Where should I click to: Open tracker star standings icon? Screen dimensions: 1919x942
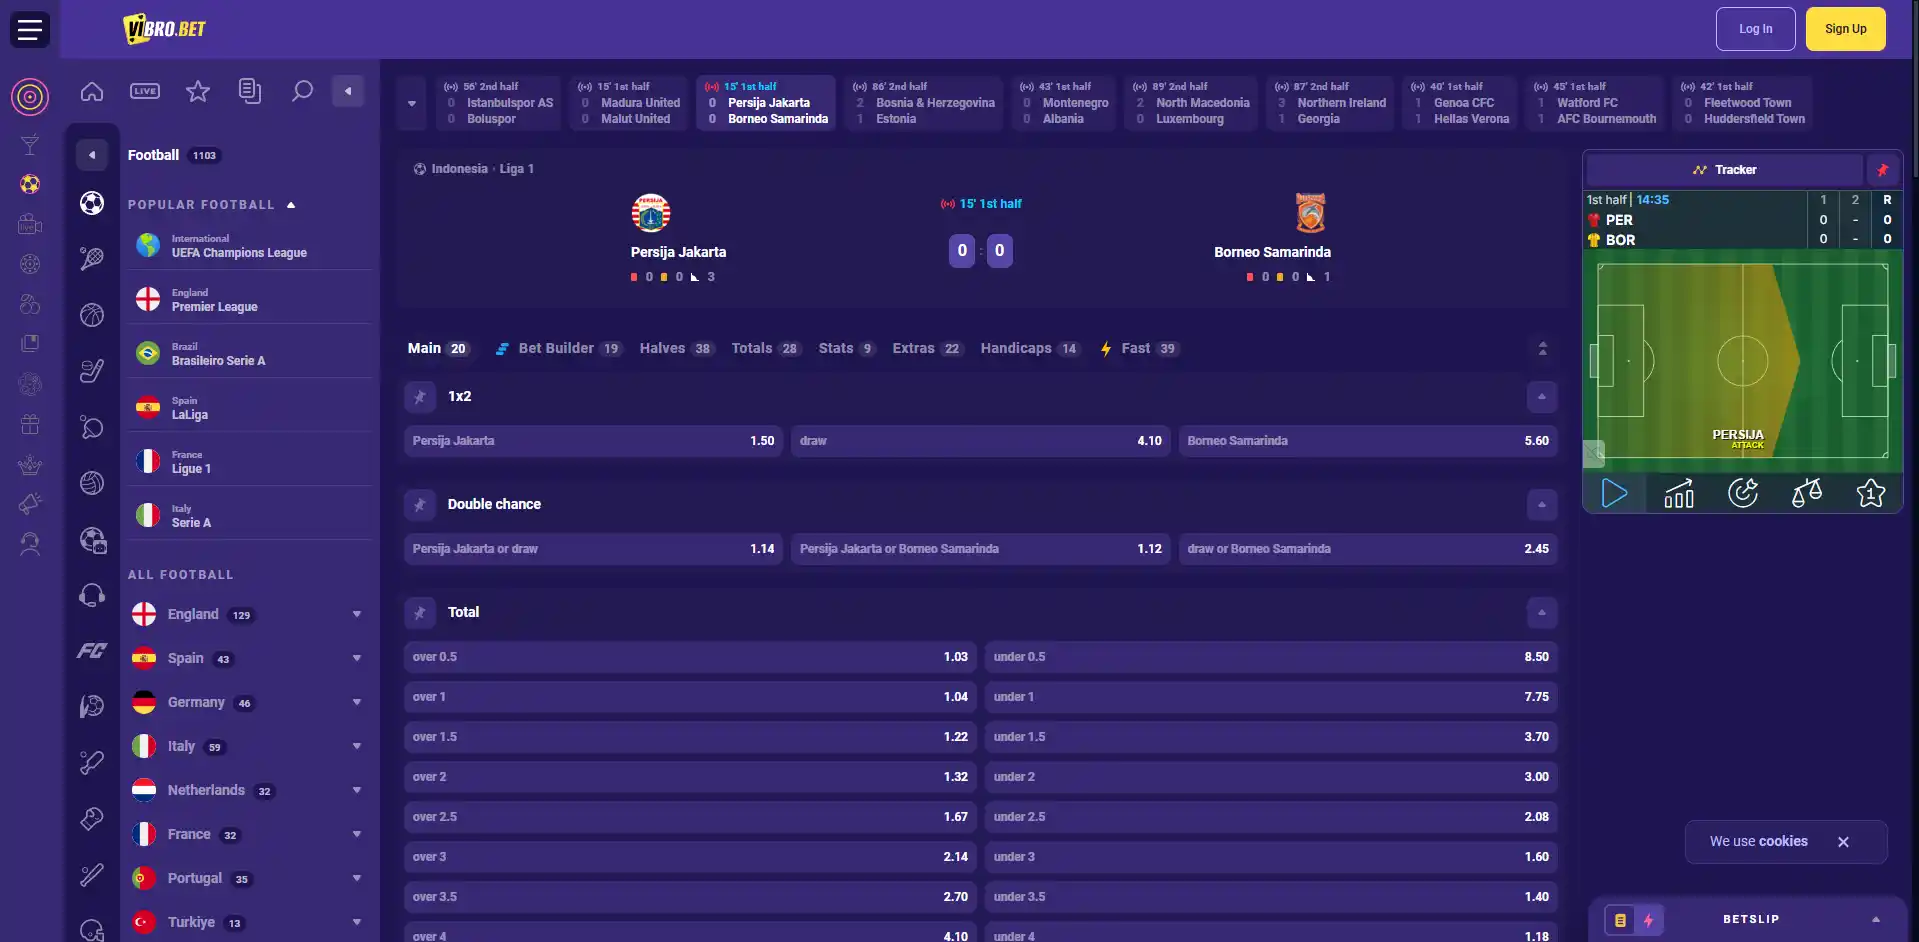tap(1871, 493)
